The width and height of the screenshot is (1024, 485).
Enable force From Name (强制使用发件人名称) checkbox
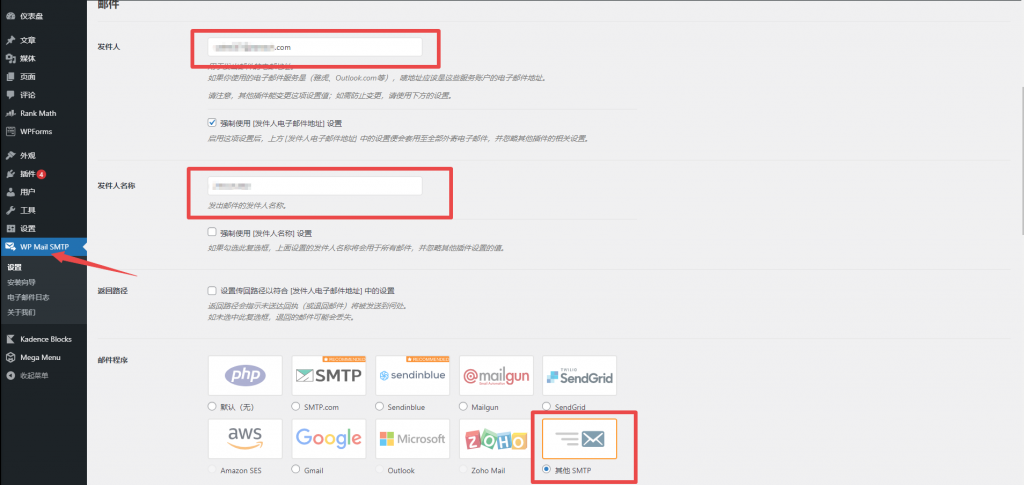click(x=212, y=232)
